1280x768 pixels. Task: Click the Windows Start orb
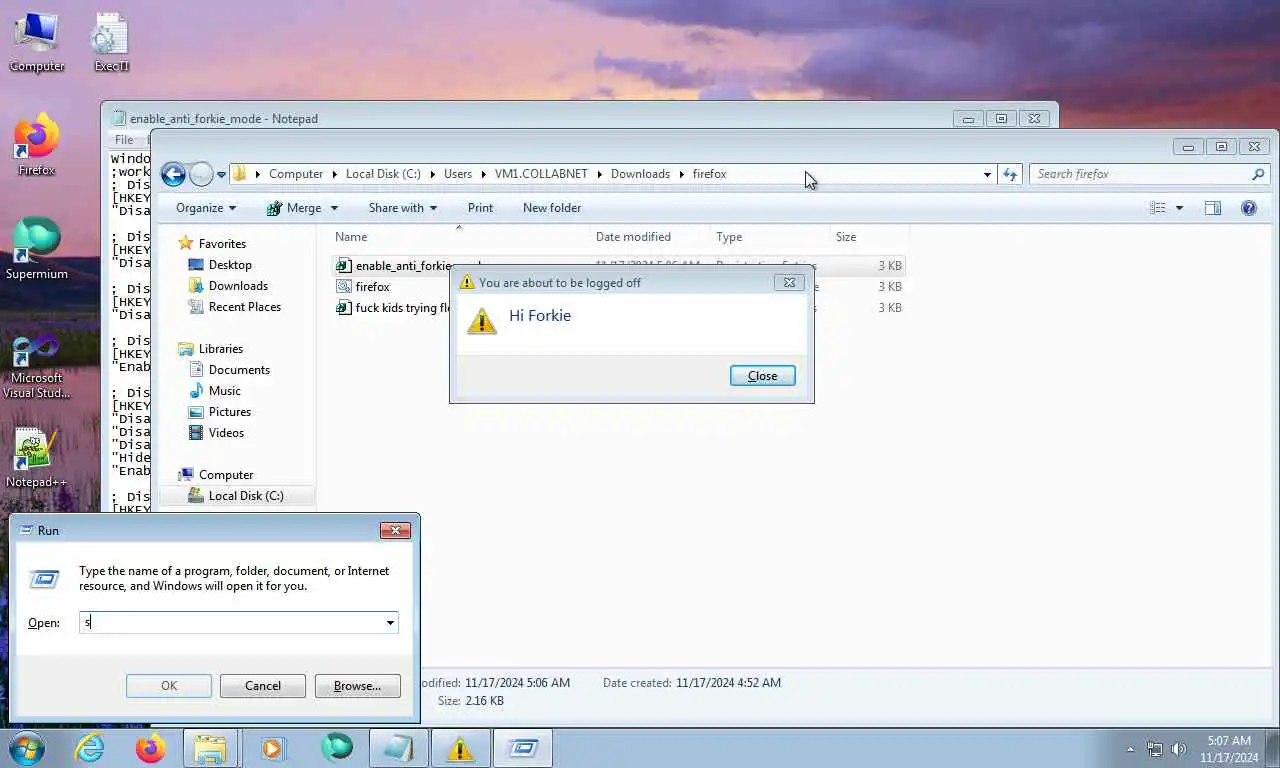pos(27,748)
